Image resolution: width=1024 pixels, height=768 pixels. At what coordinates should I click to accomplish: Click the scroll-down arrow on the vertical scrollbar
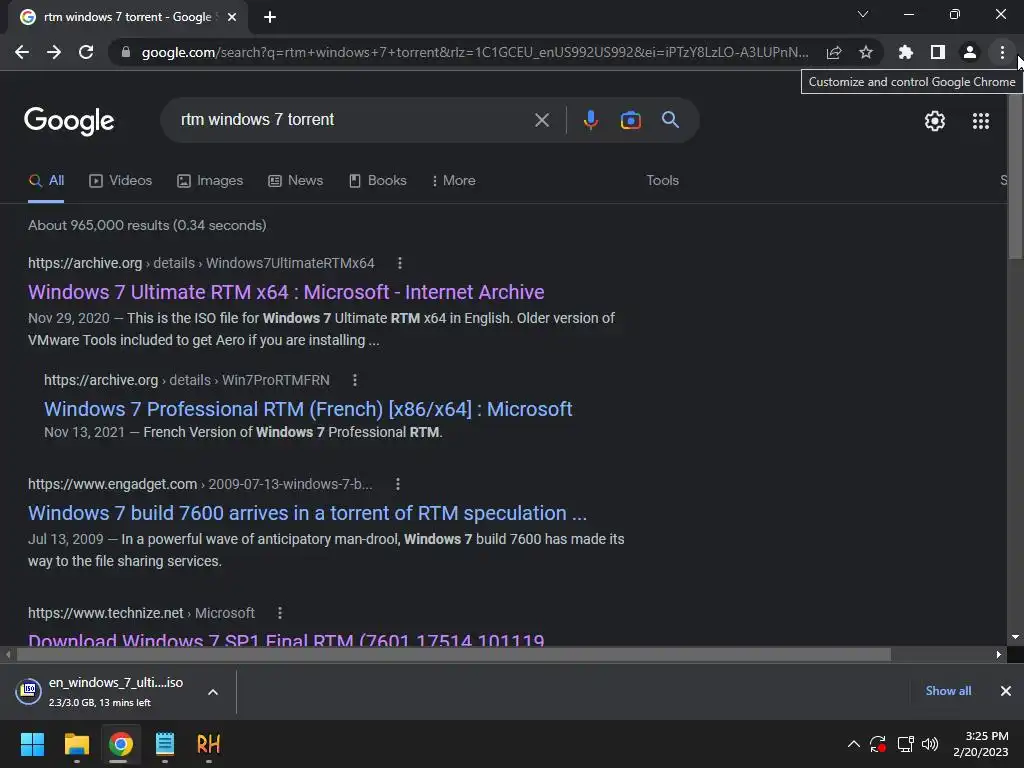[x=1015, y=637]
